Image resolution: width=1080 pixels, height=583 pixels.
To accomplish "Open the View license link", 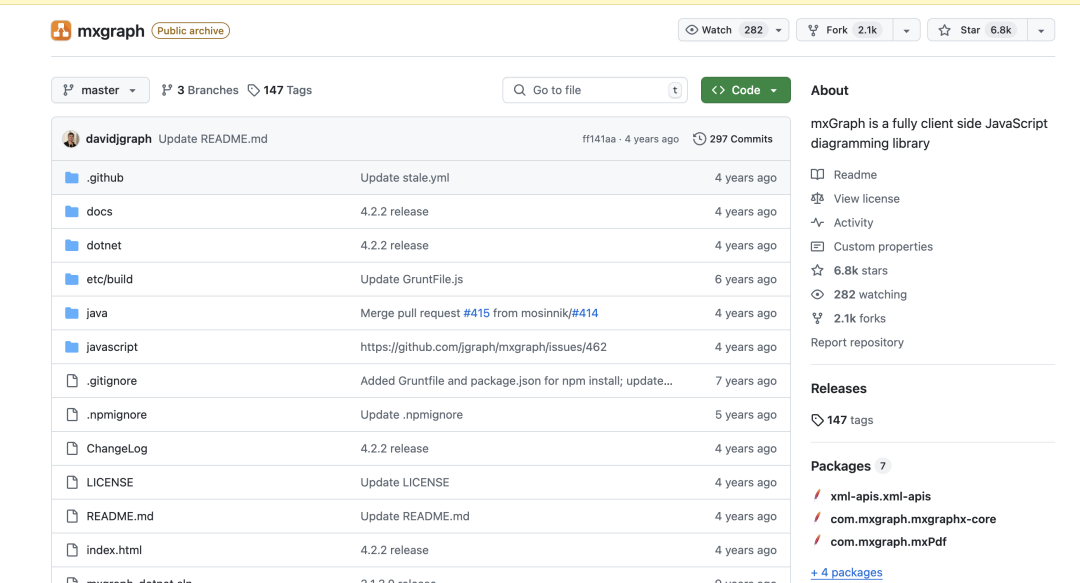I will point(855,198).
